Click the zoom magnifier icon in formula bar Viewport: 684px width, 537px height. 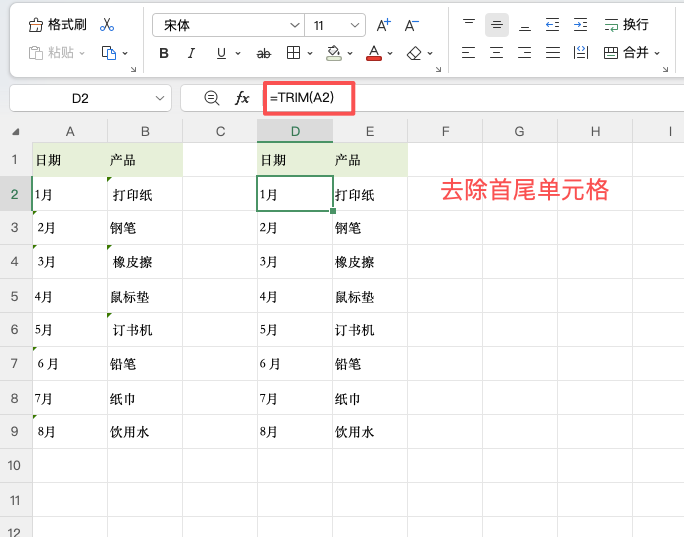point(212,98)
